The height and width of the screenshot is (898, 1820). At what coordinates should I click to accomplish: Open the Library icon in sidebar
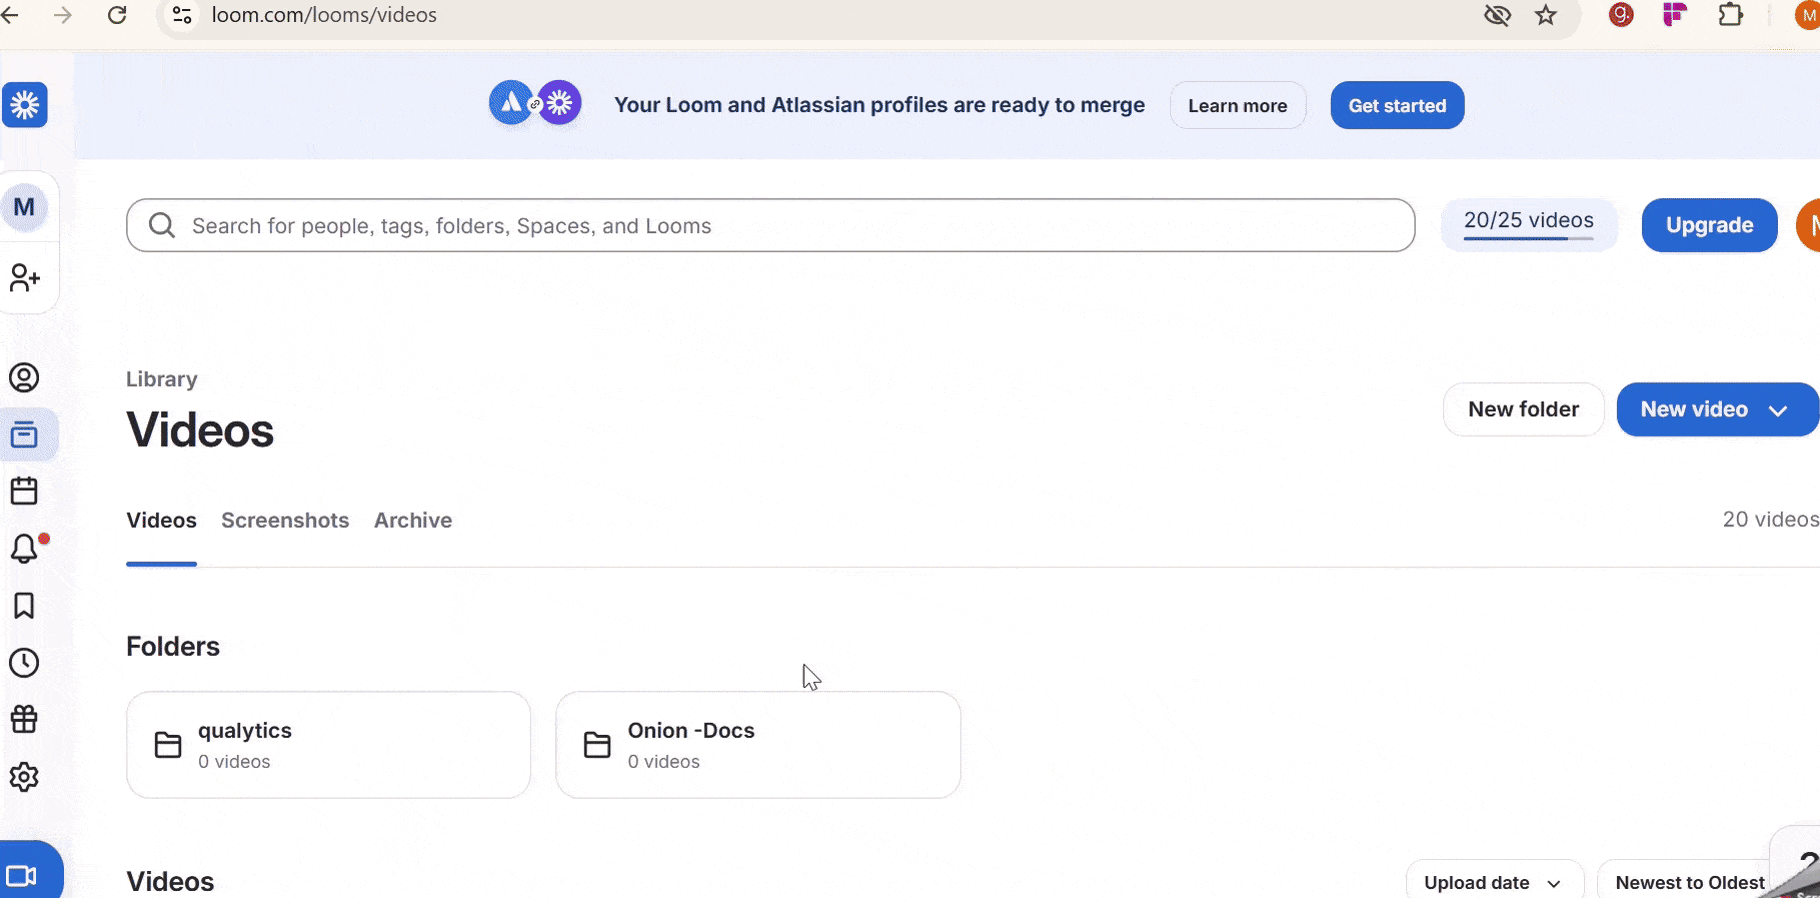[25, 435]
